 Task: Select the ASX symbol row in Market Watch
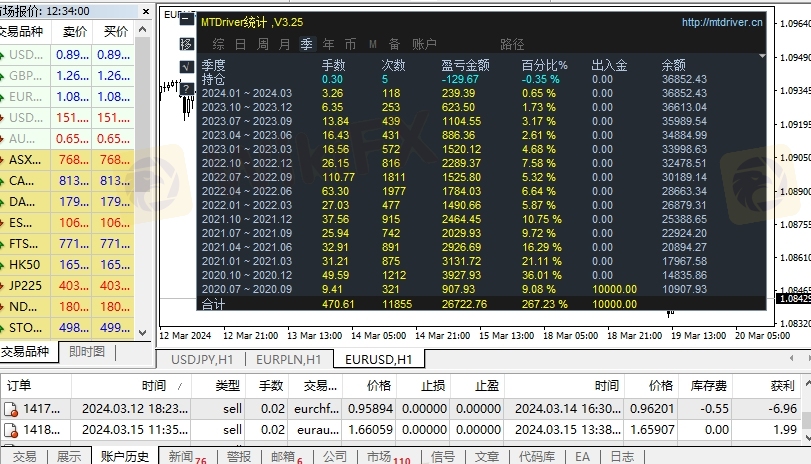67,160
